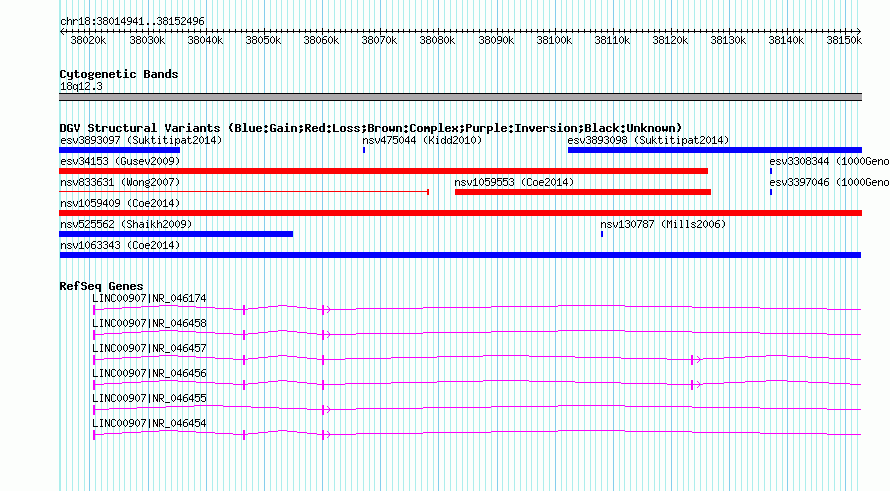Select the blue nsv1063343 gain bar
The width and height of the screenshot is (890, 491).
pyautogui.click(x=460, y=255)
